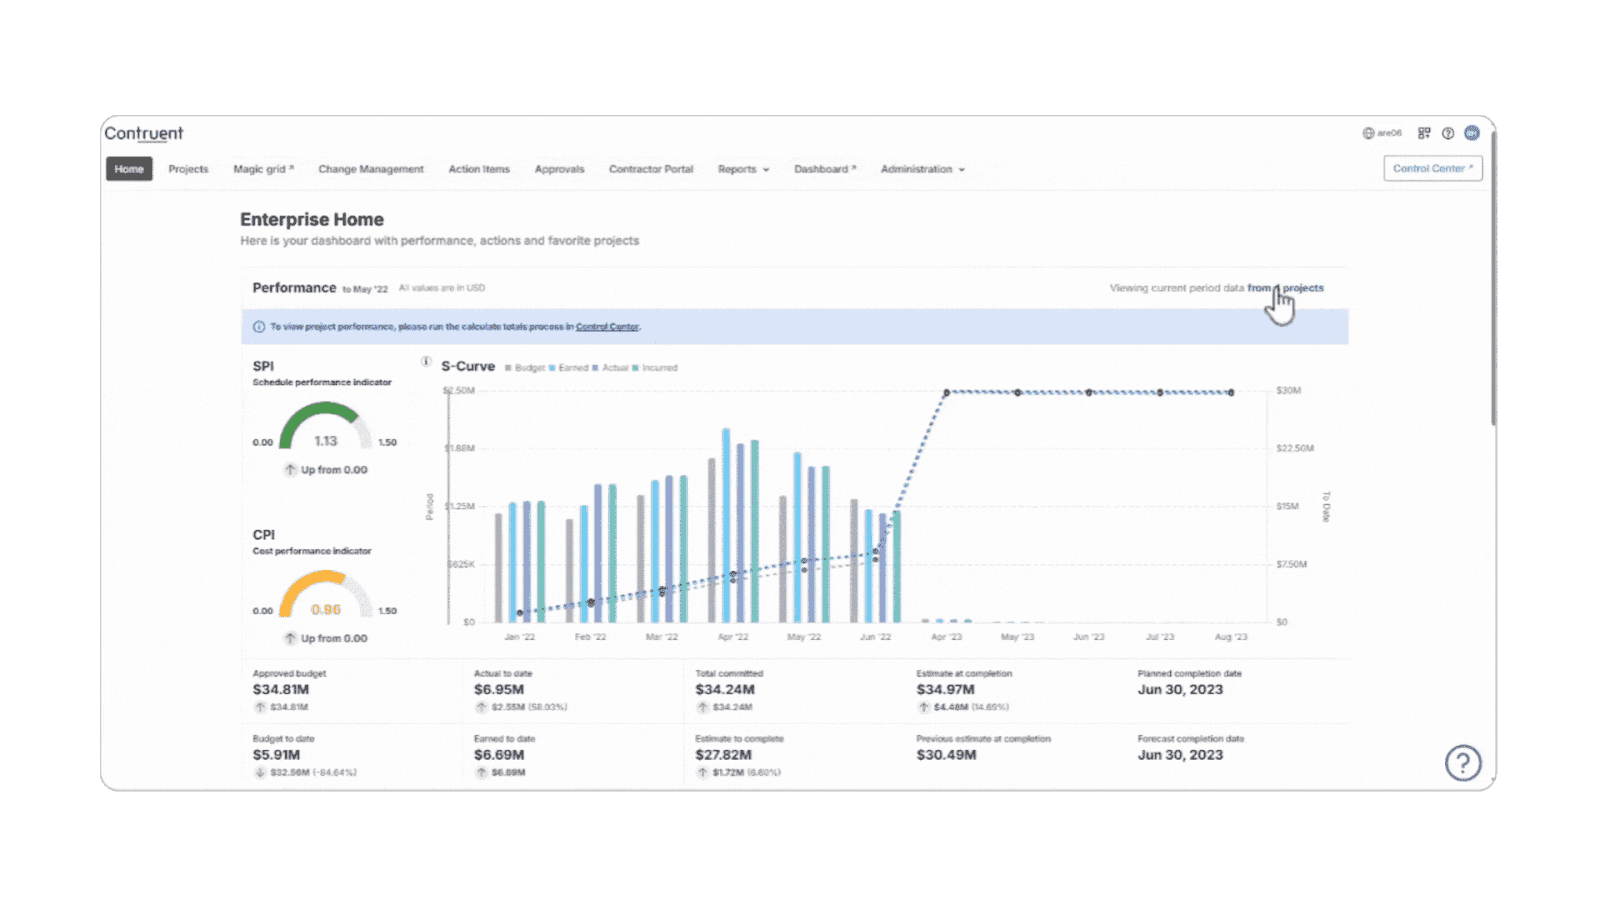Click the user avatar in the top-right corner

pyautogui.click(x=1471, y=132)
